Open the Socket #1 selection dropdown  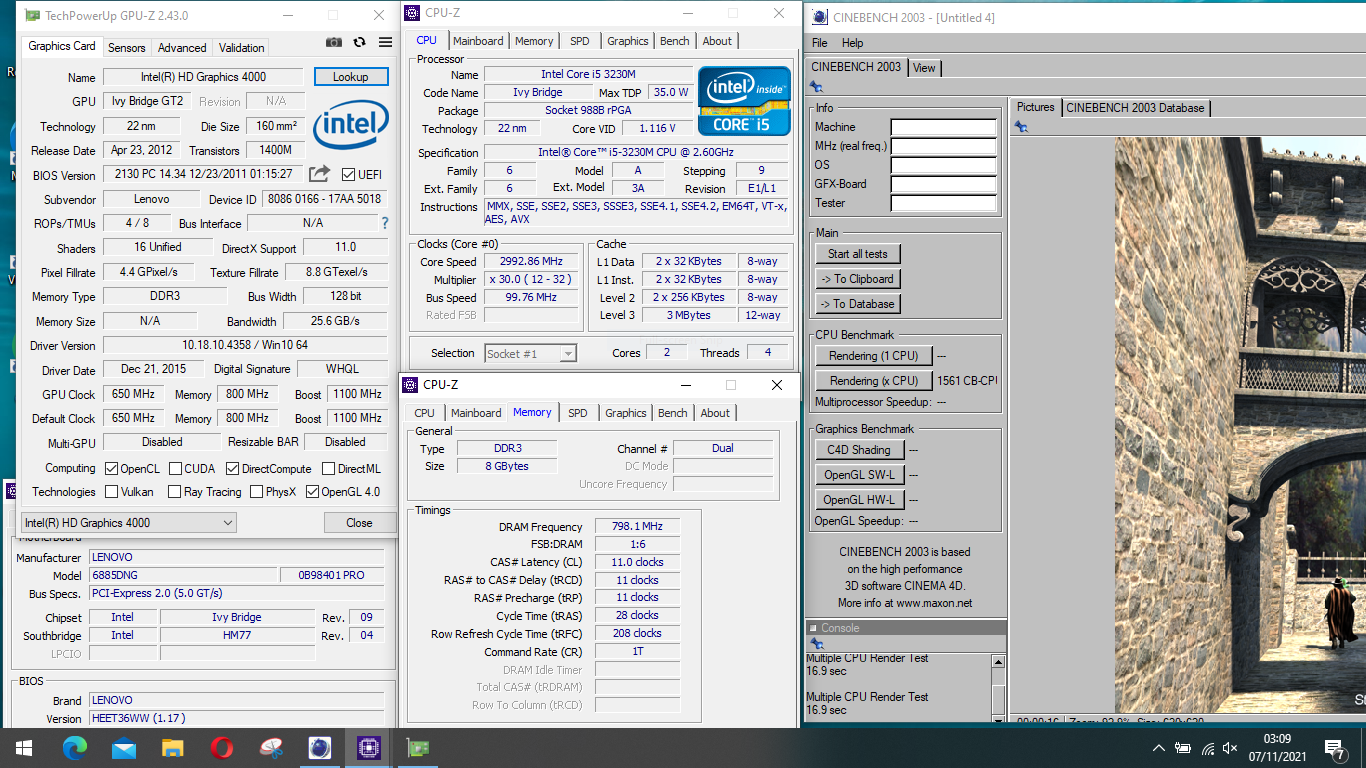coord(531,353)
